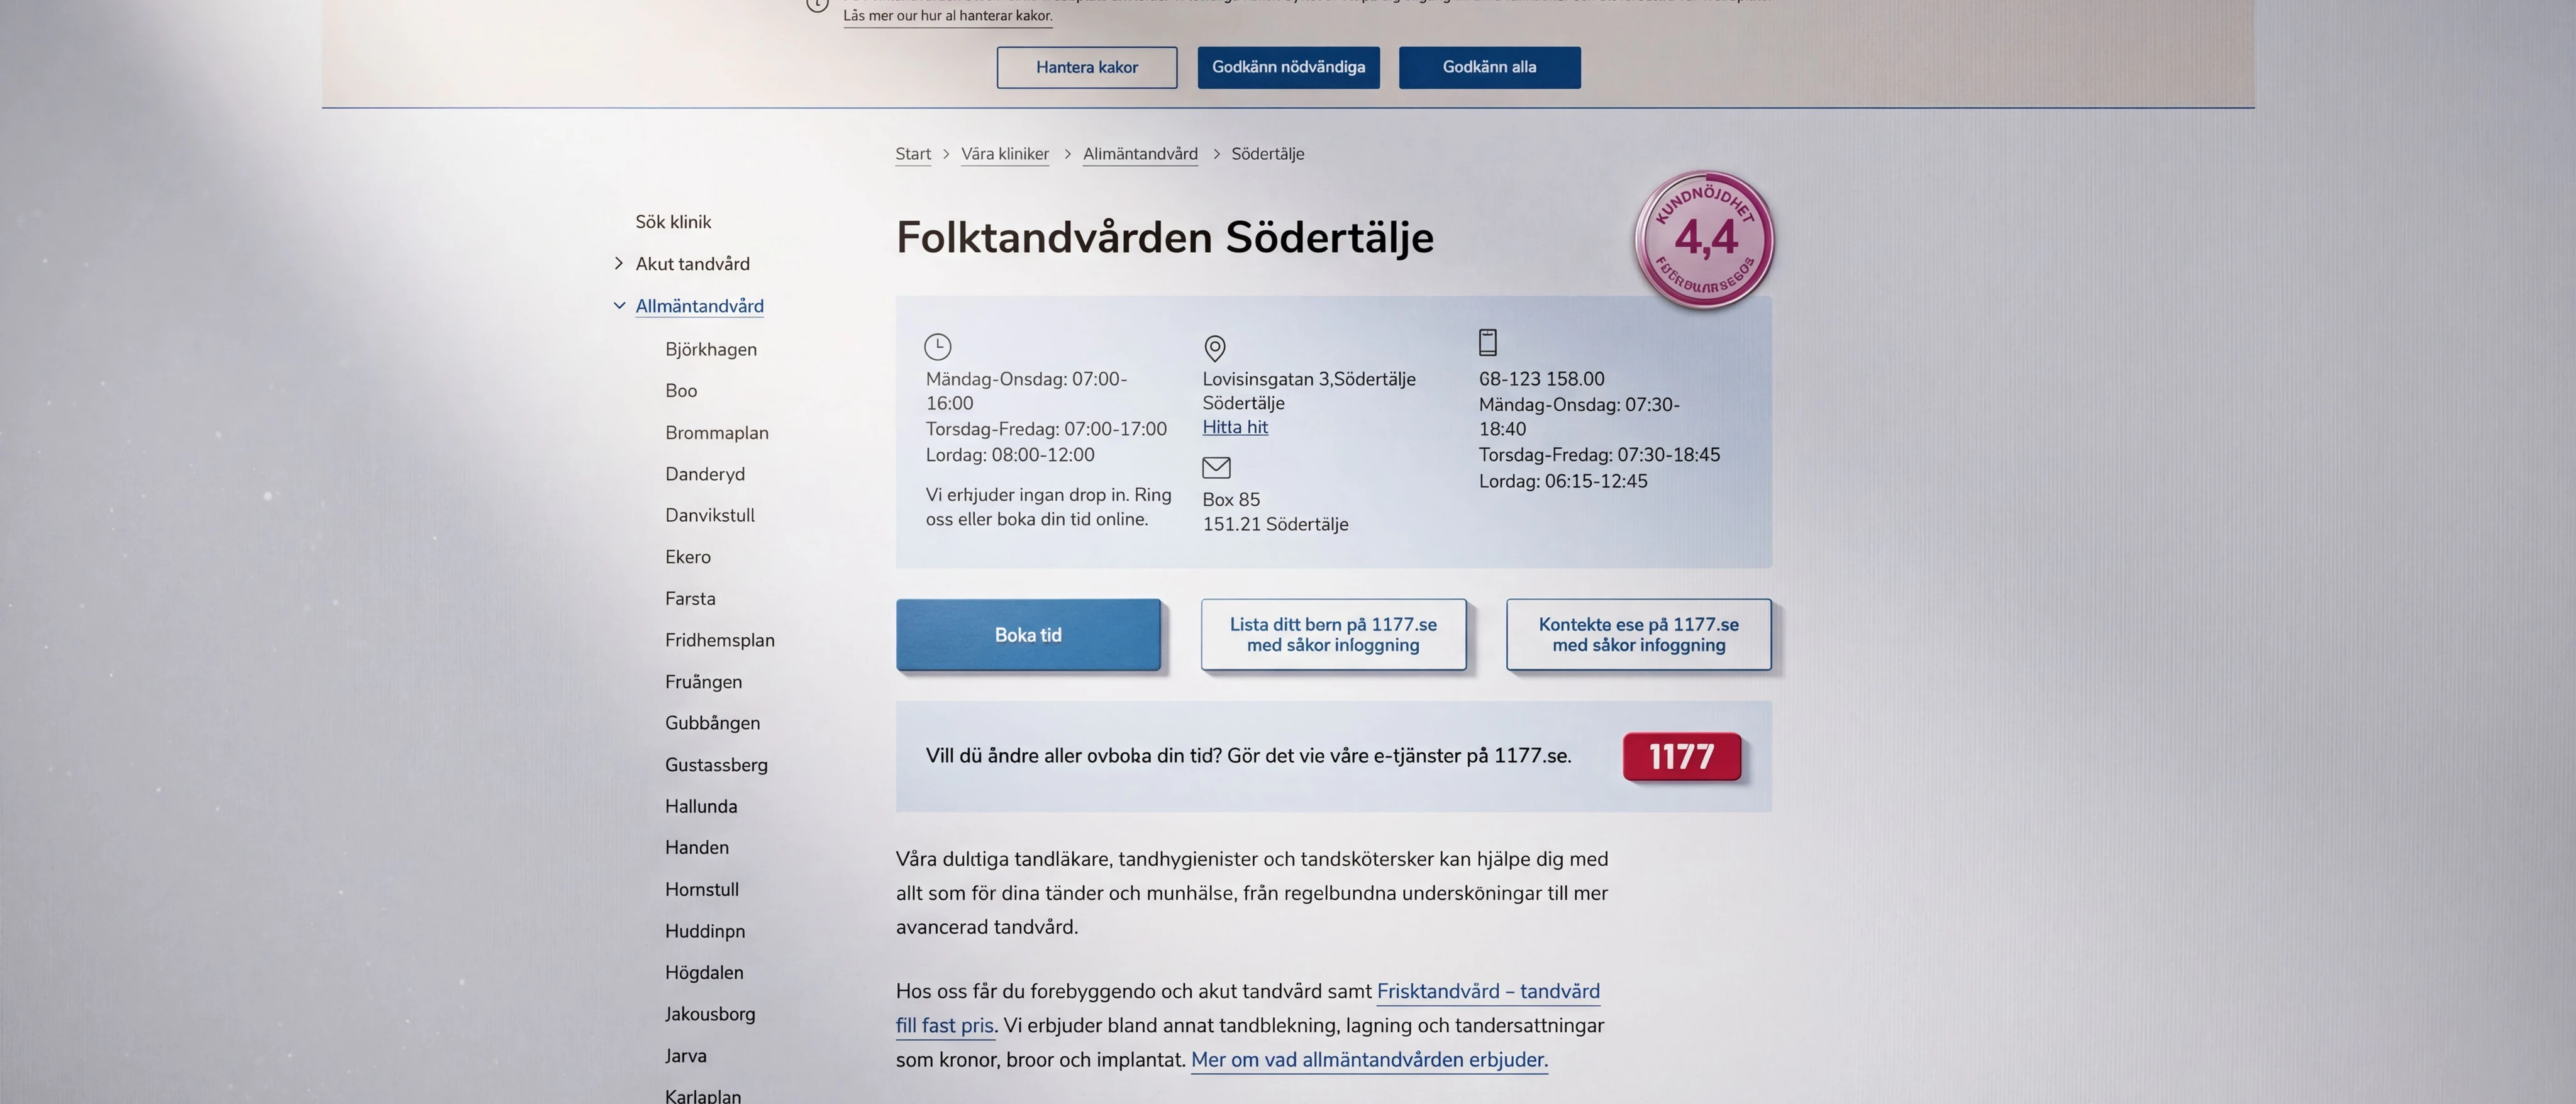Select Handen clinic in sidebar
The width and height of the screenshot is (2576, 1104).
click(697, 847)
